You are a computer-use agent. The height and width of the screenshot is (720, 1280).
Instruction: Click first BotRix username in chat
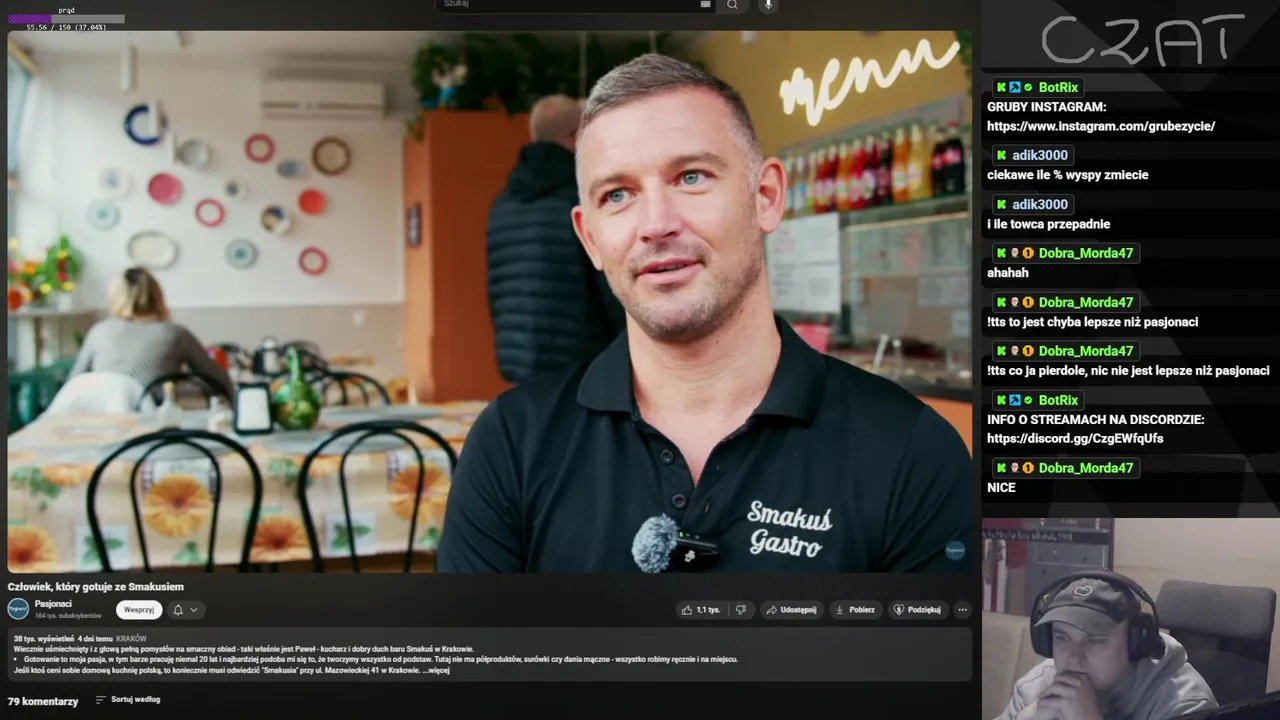(x=1058, y=88)
